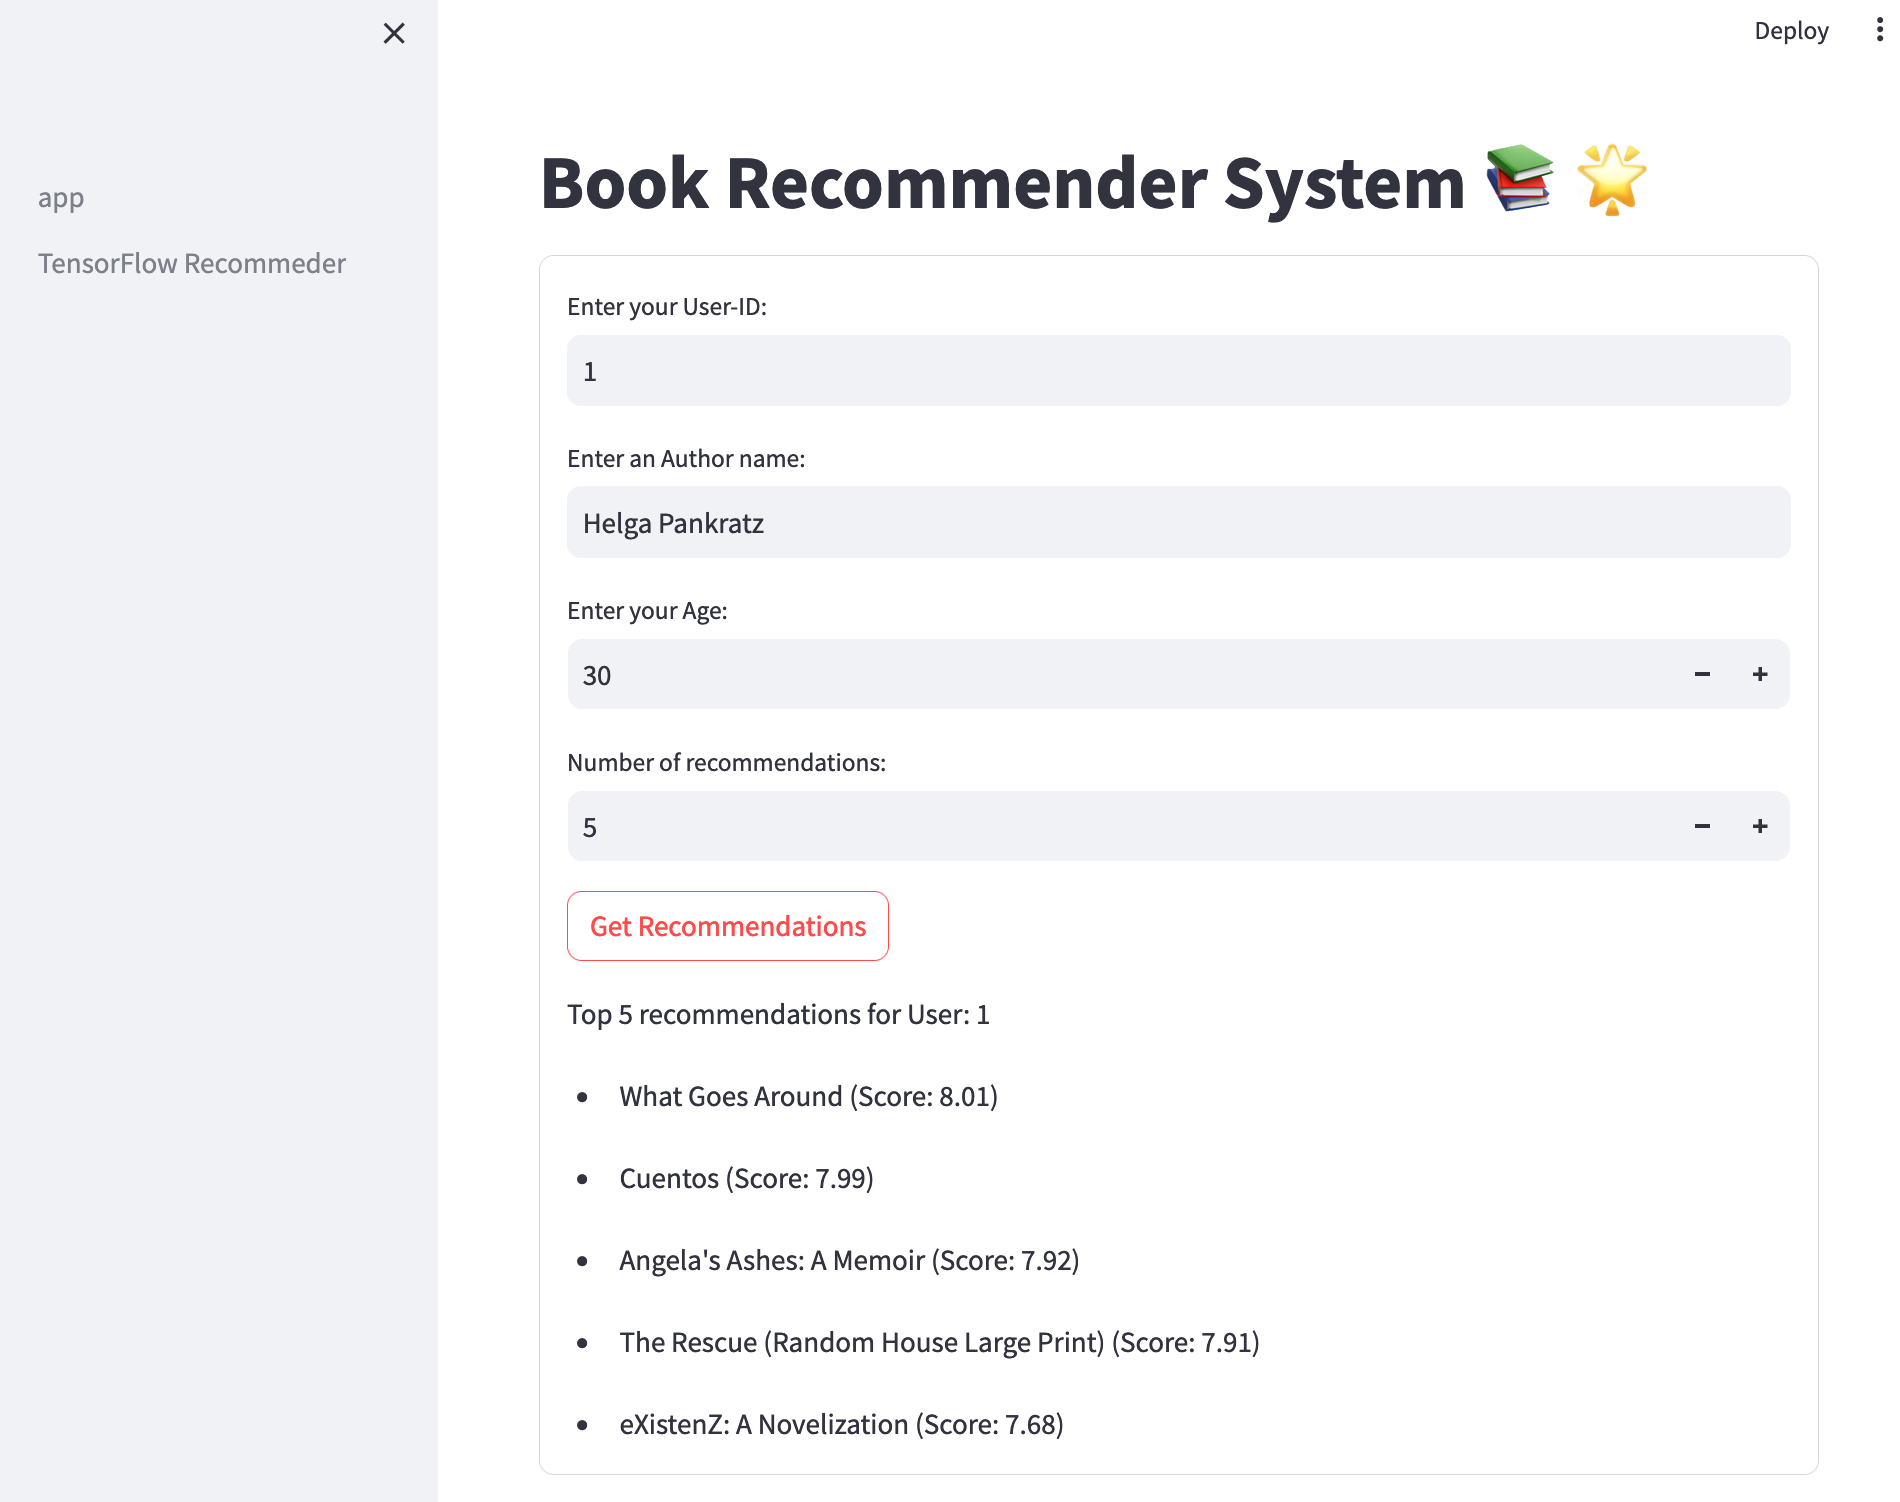The image size is (1900, 1502).
Task: Open the three-dot main menu
Action: point(1879,30)
